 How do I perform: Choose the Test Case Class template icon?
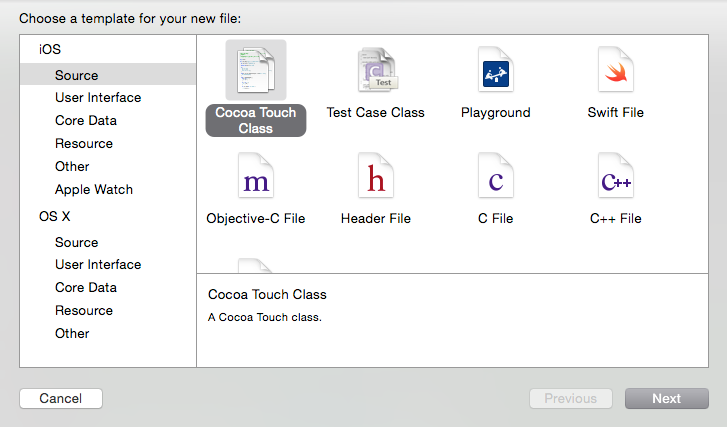[377, 70]
